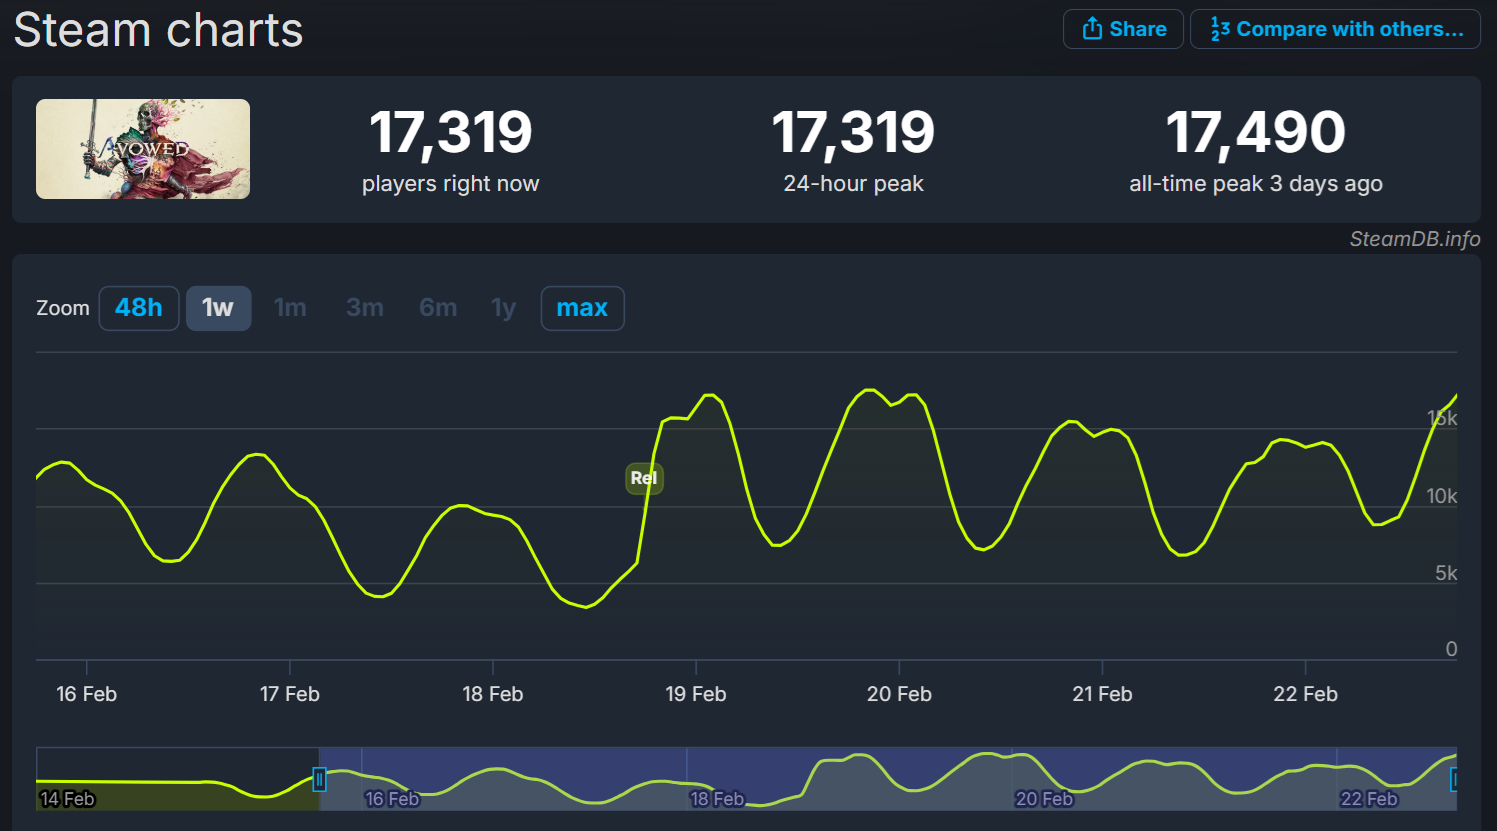The height and width of the screenshot is (831, 1497).
Task: Click the 10k y-axis label
Action: pos(1442,496)
